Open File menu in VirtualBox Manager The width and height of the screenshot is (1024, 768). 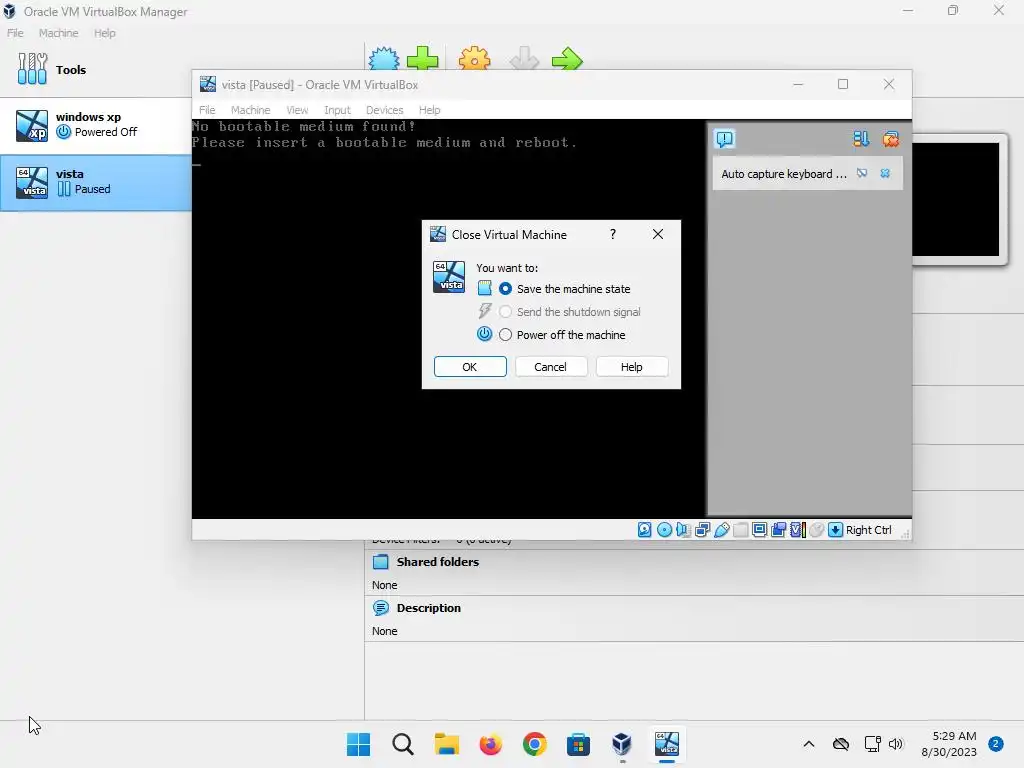pos(15,33)
